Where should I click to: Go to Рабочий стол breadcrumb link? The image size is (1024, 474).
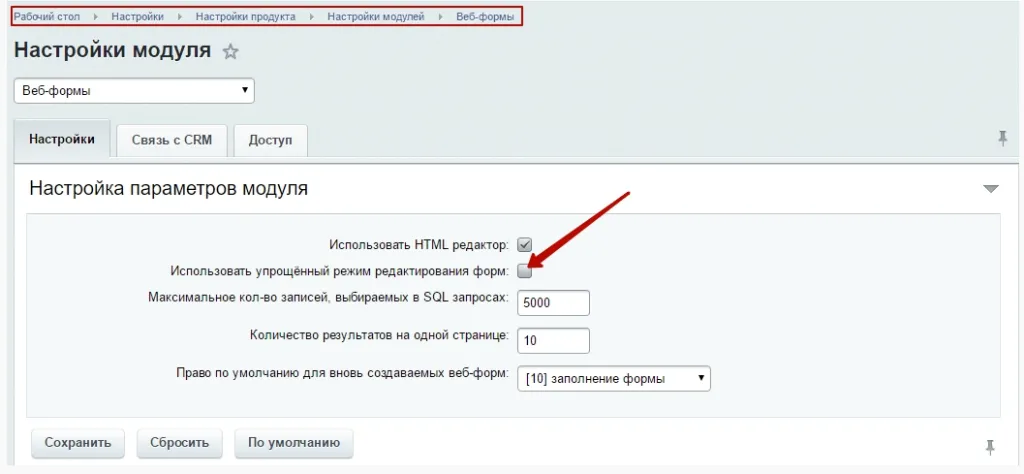(46, 17)
